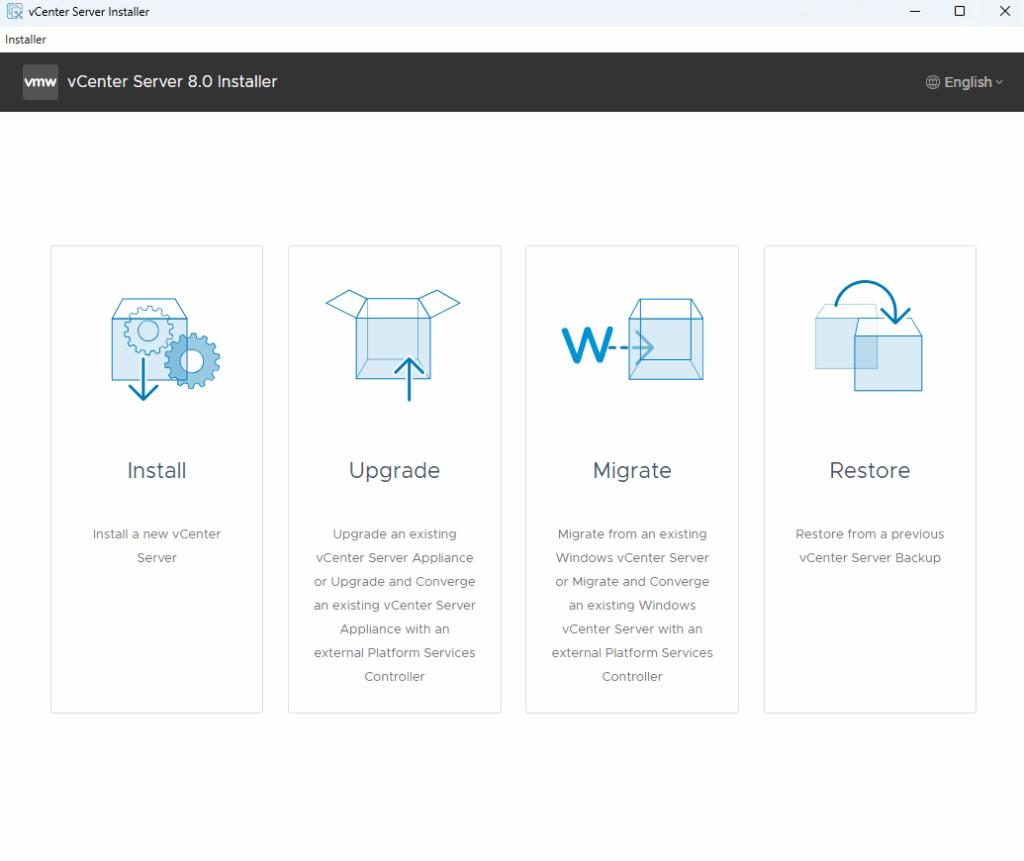Select the Install heading
Image resolution: width=1024 pixels, height=861 pixels.
pyautogui.click(x=157, y=470)
